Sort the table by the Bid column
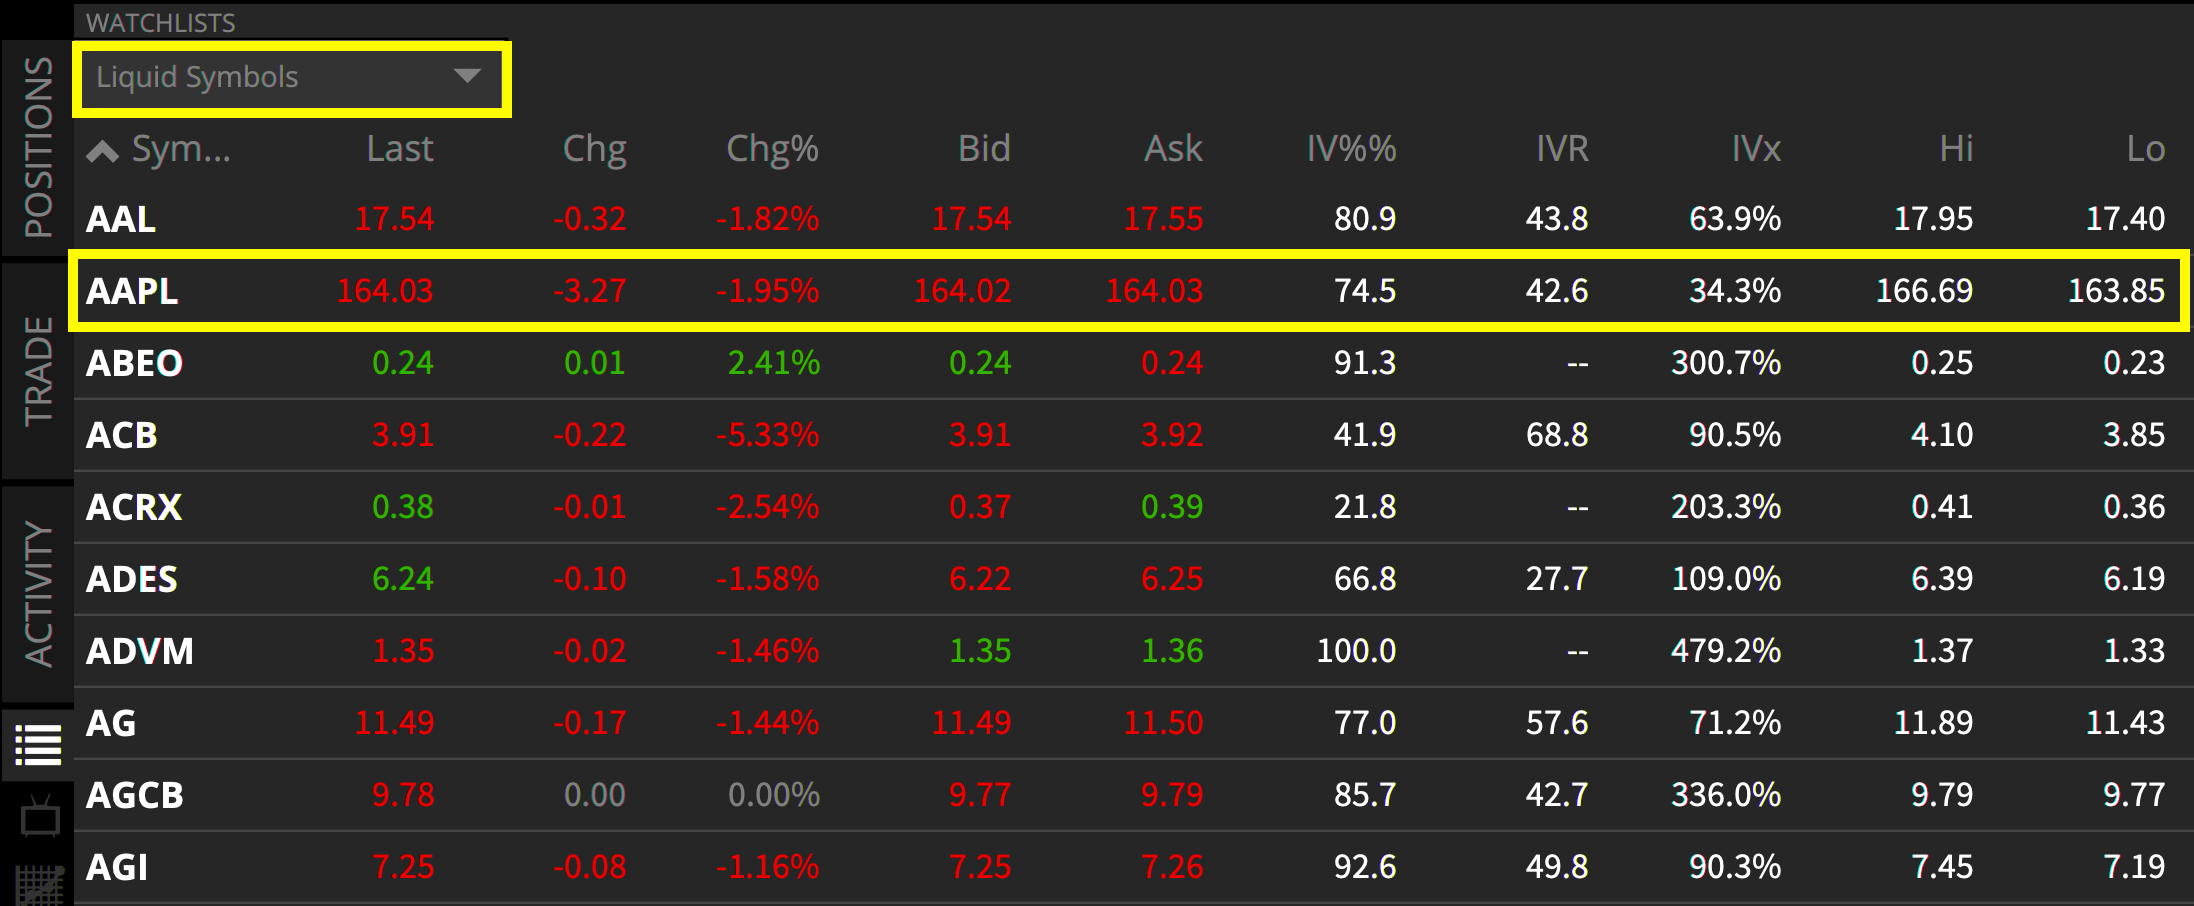This screenshot has height=906, width=2194. click(984, 149)
